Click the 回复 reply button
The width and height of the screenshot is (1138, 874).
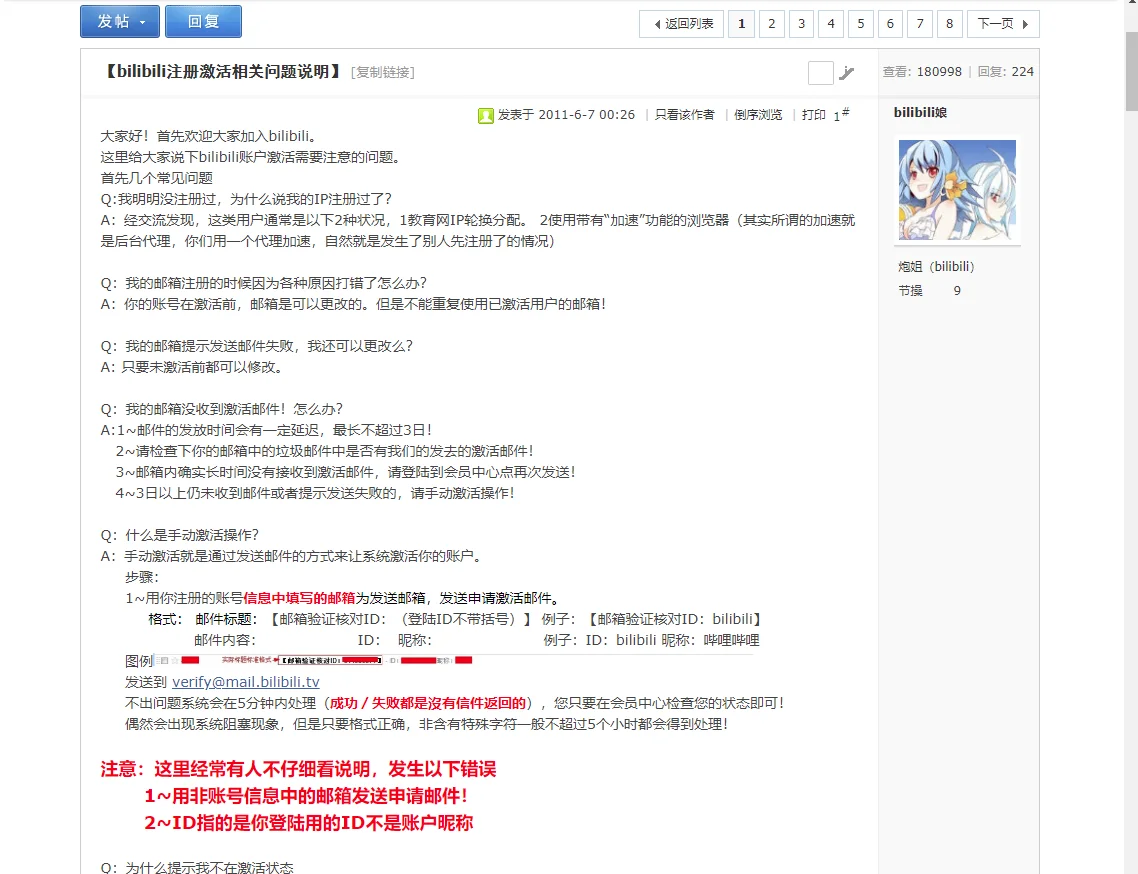pyautogui.click(x=203, y=22)
